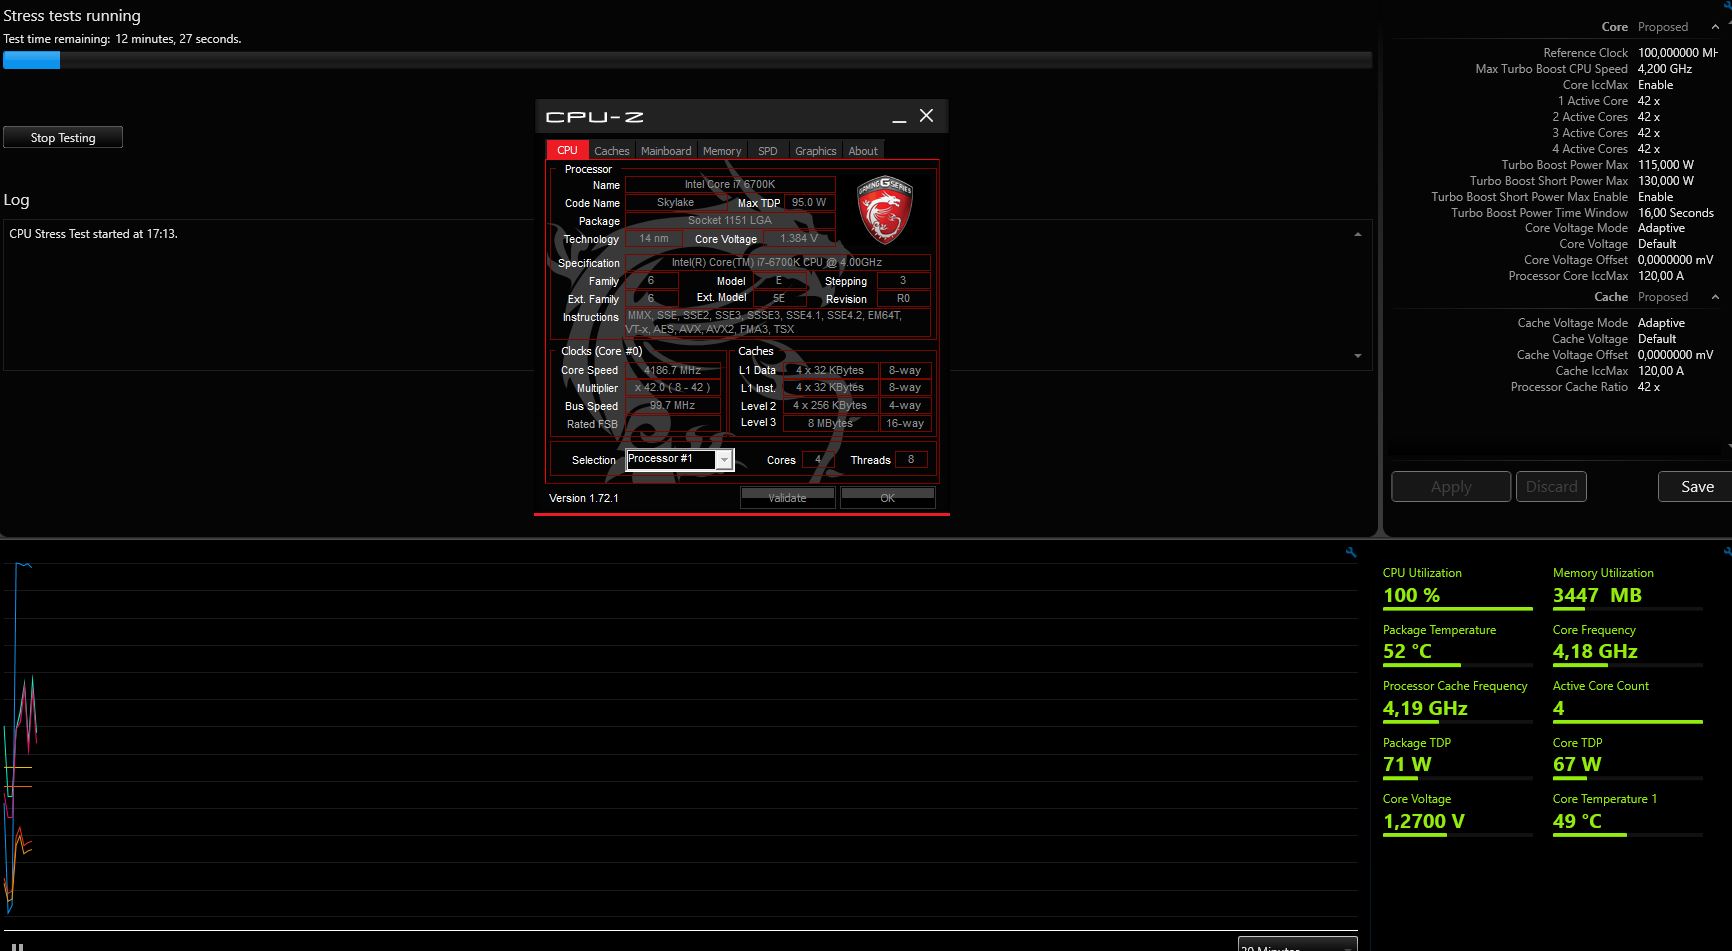Click the Memory Utilization 3447 MB monitor
The width and height of the screenshot is (1732, 951).
click(1627, 587)
